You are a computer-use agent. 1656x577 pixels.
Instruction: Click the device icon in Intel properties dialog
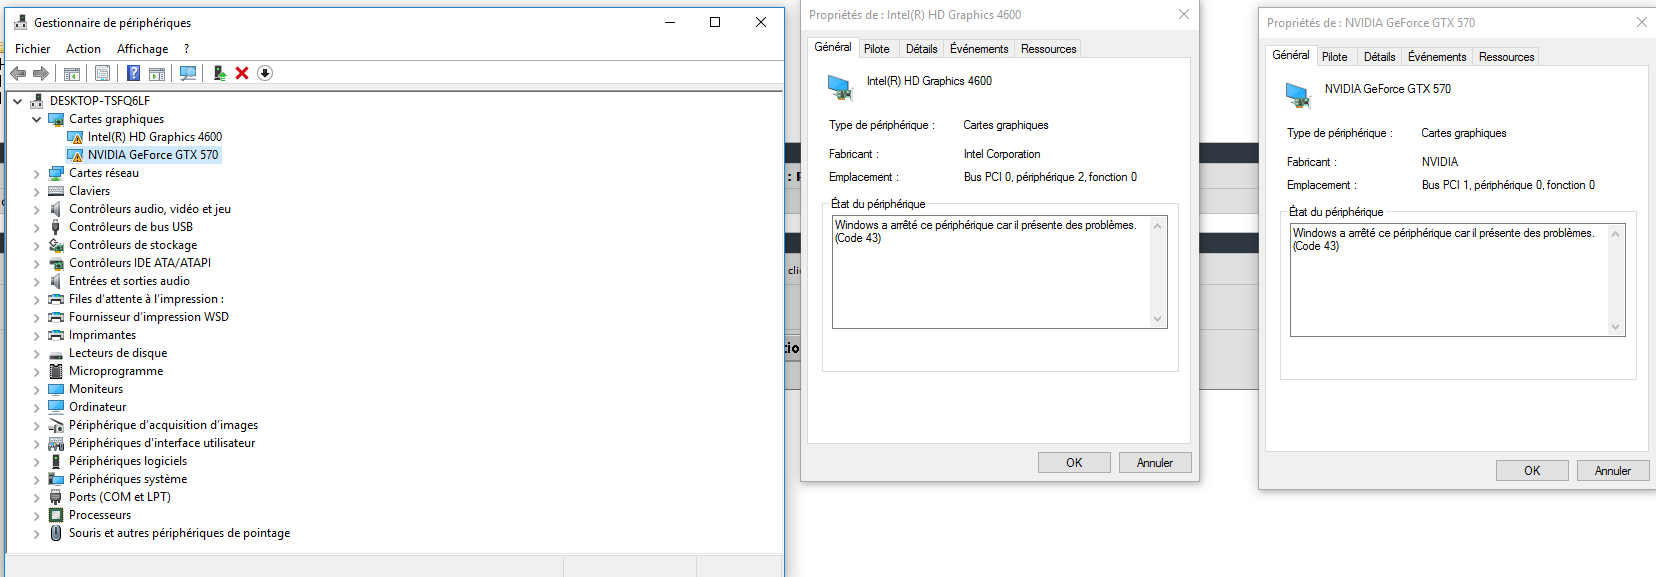coord(840,88)
